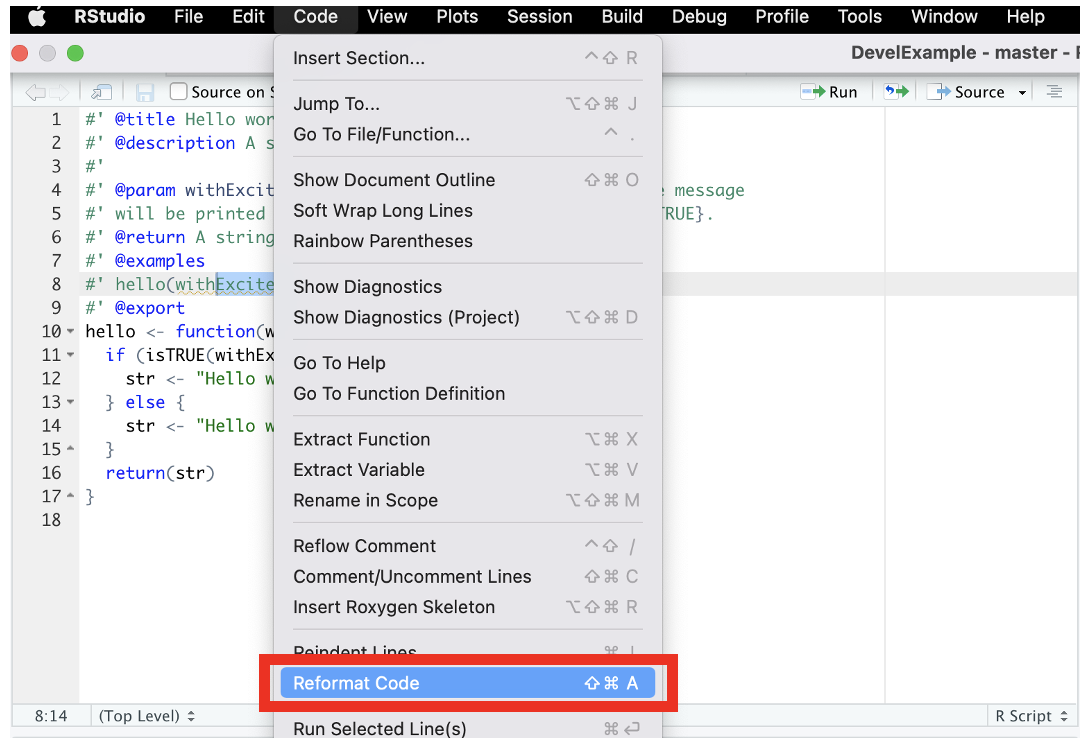Close the open Code menu
Screen dimensions: 1090x740
tap(316, 17)
